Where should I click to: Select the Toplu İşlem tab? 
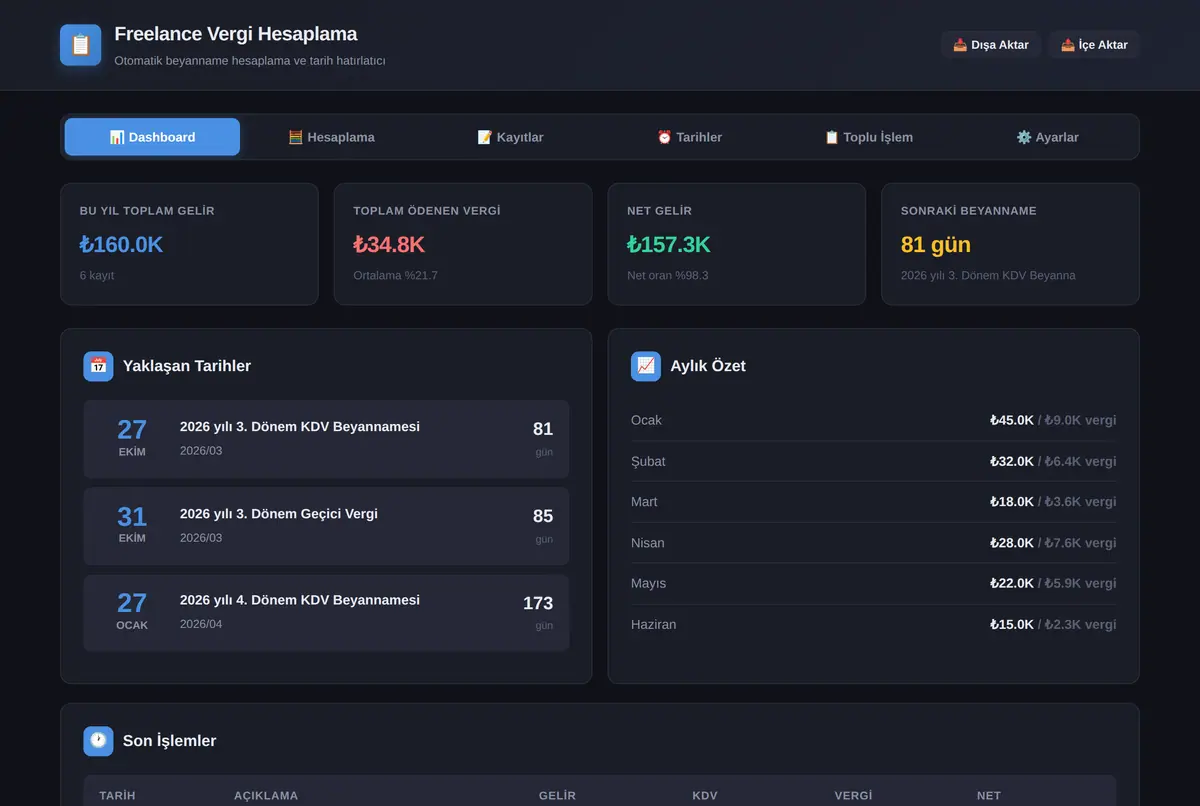click(868, 137)
